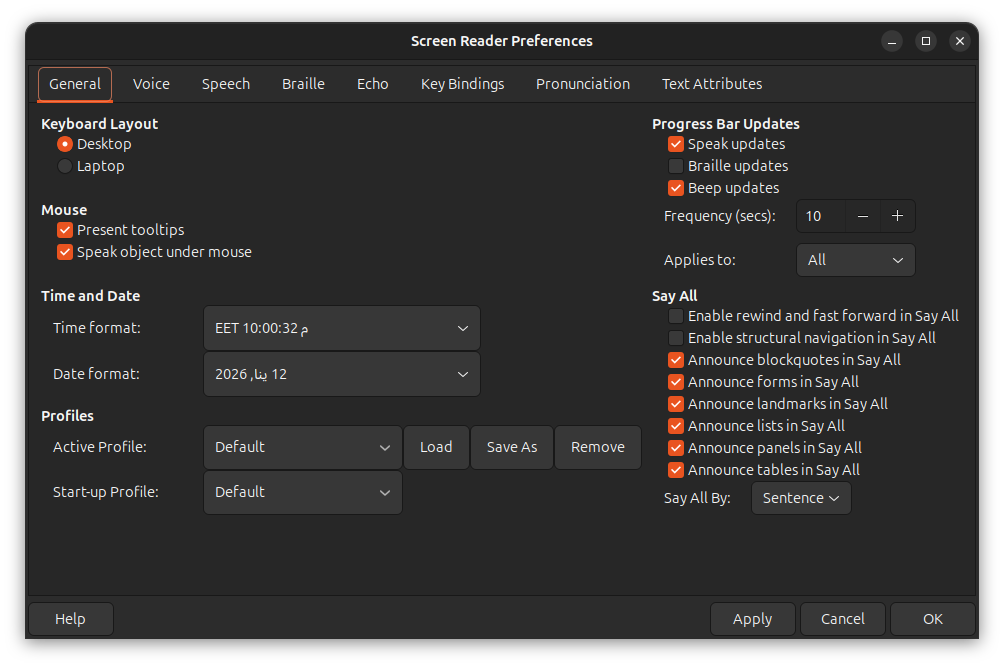Open the Time format dropdown

point(341,328)
